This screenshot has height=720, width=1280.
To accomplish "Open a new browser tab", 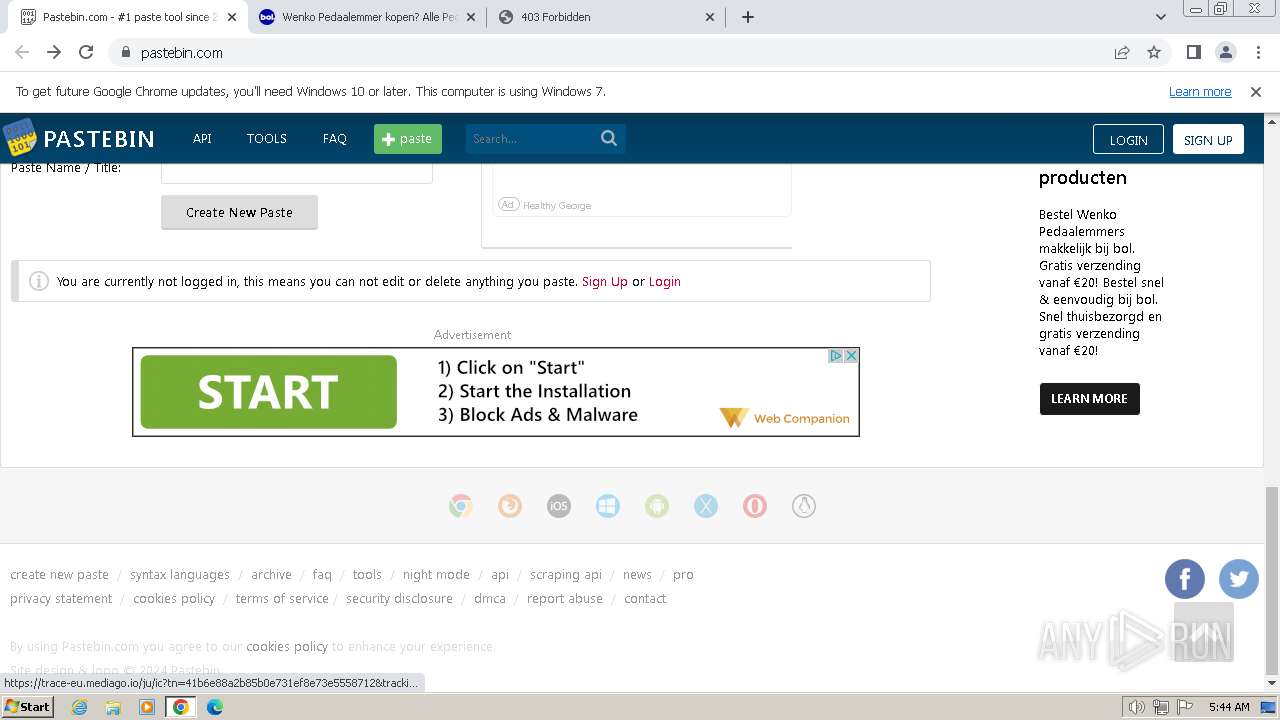I will [748, 17].
